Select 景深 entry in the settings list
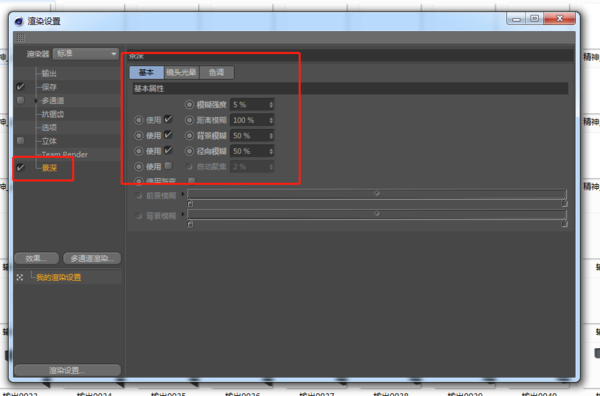 pos(49,168)
